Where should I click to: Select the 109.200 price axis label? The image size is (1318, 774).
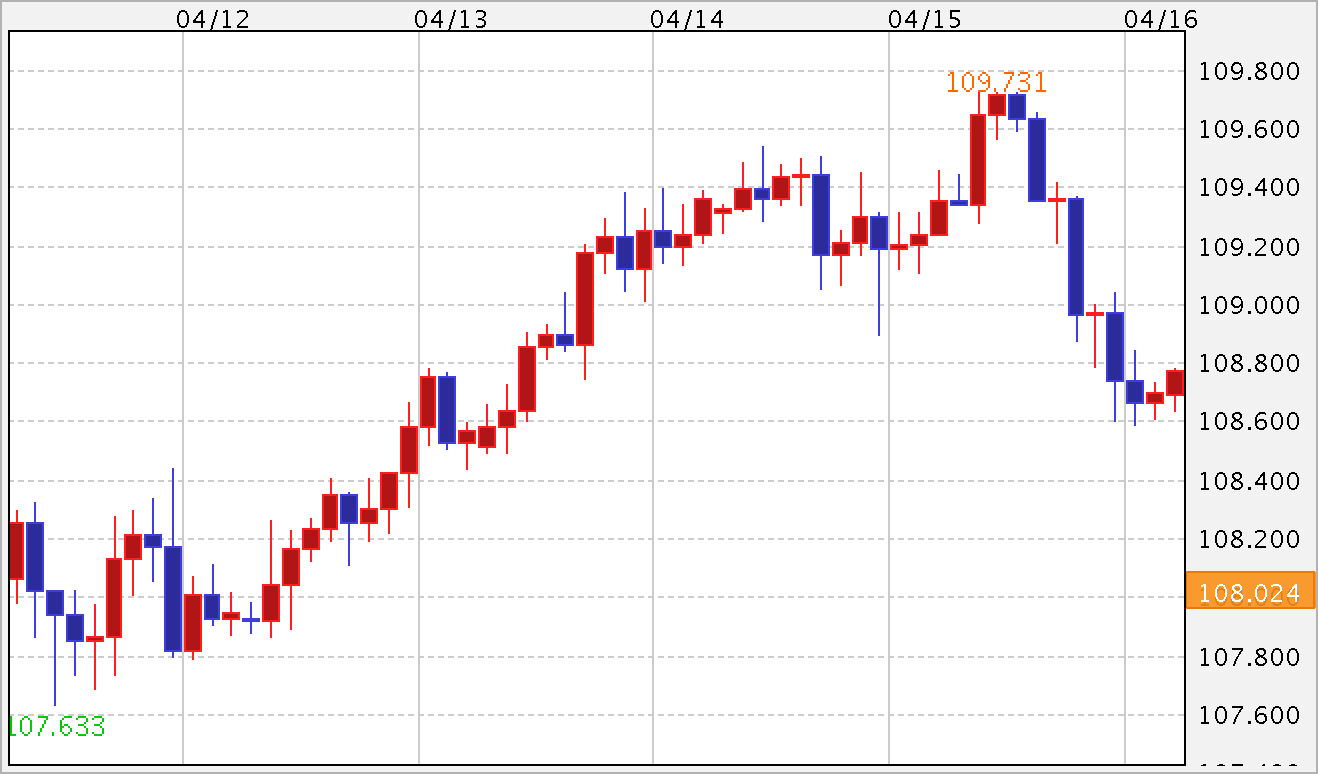pos(1249,247)
